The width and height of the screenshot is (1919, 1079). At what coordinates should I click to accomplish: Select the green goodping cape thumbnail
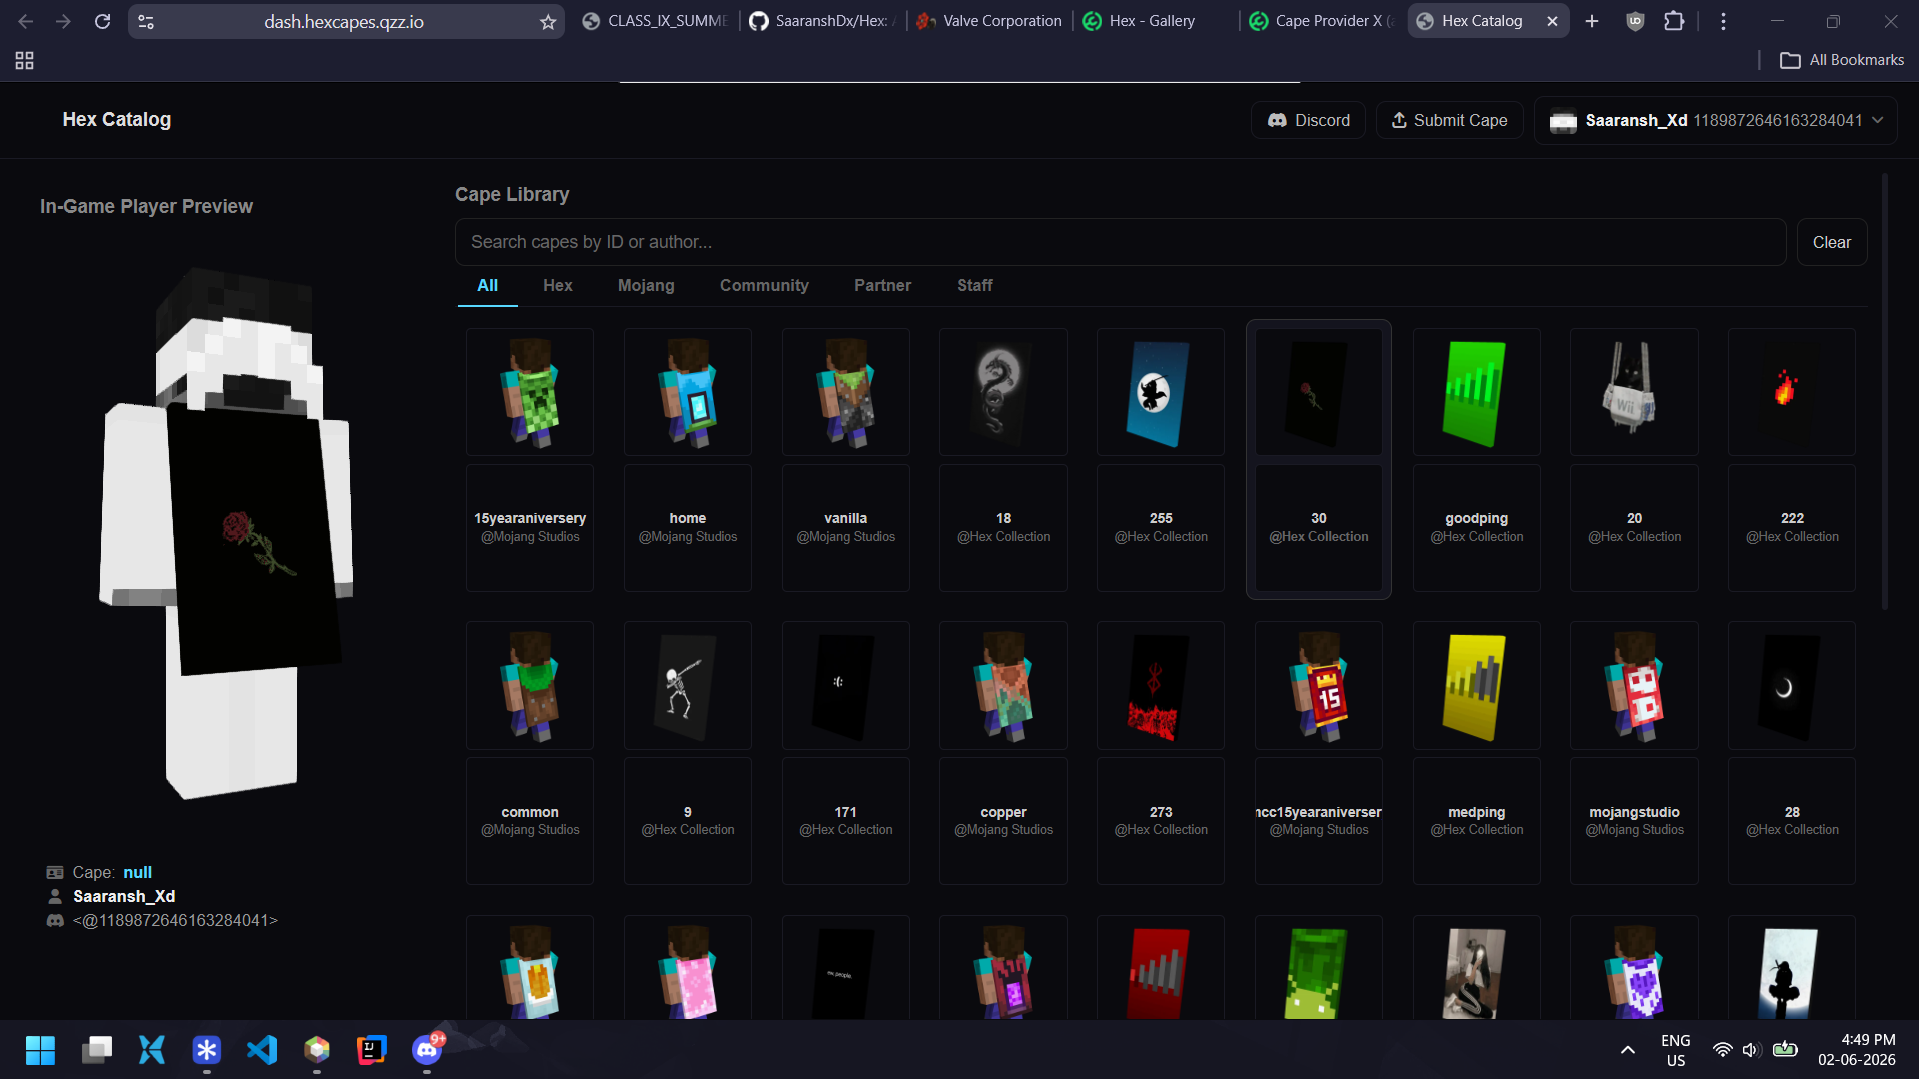pyautogui.click(x=1477, y=392)
